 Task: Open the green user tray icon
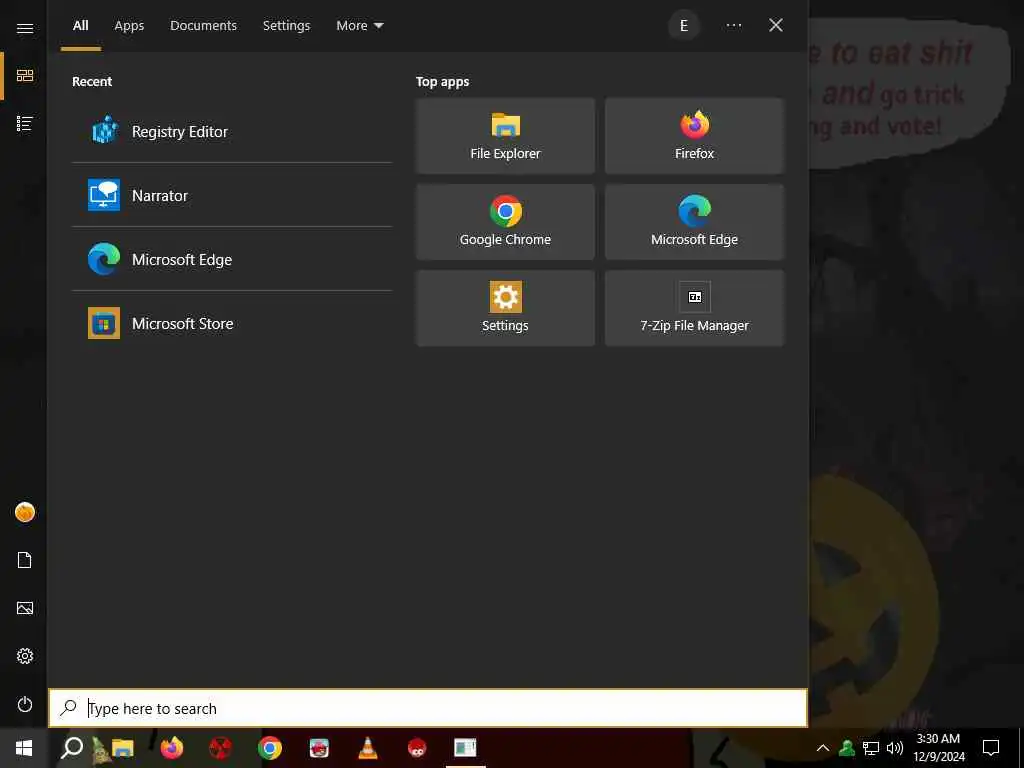tap(847, 748)
